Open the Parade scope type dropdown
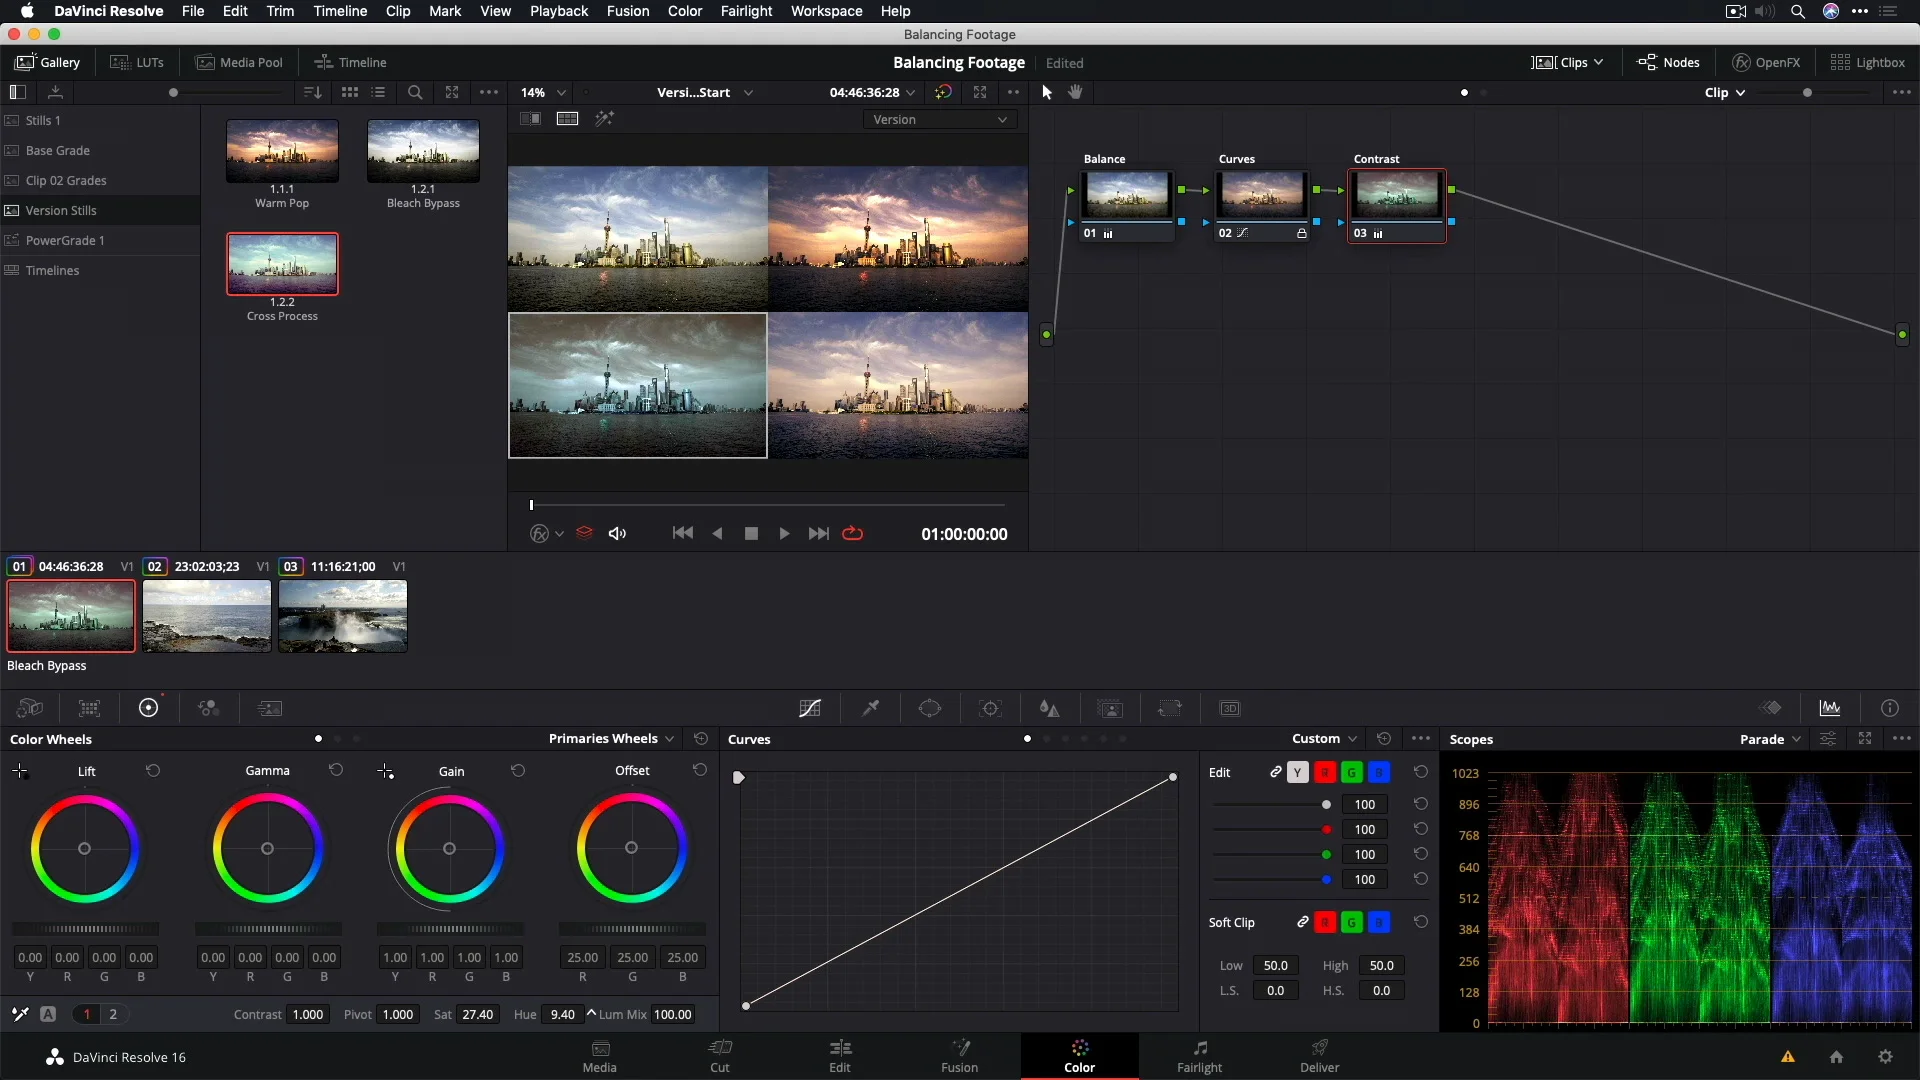This screenshot has width=1920, height=1080. (x=1770, y=739)
